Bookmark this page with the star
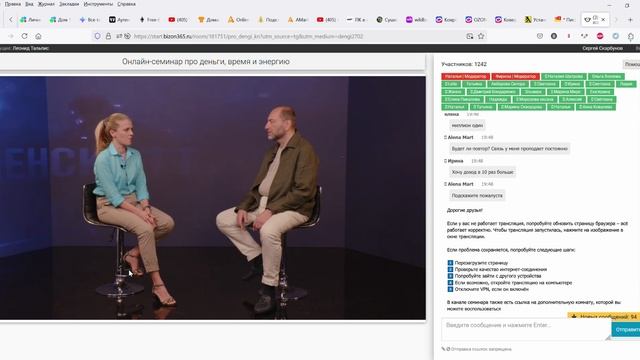The height and width of the screenshot is (360, 640). pos(481,36)
